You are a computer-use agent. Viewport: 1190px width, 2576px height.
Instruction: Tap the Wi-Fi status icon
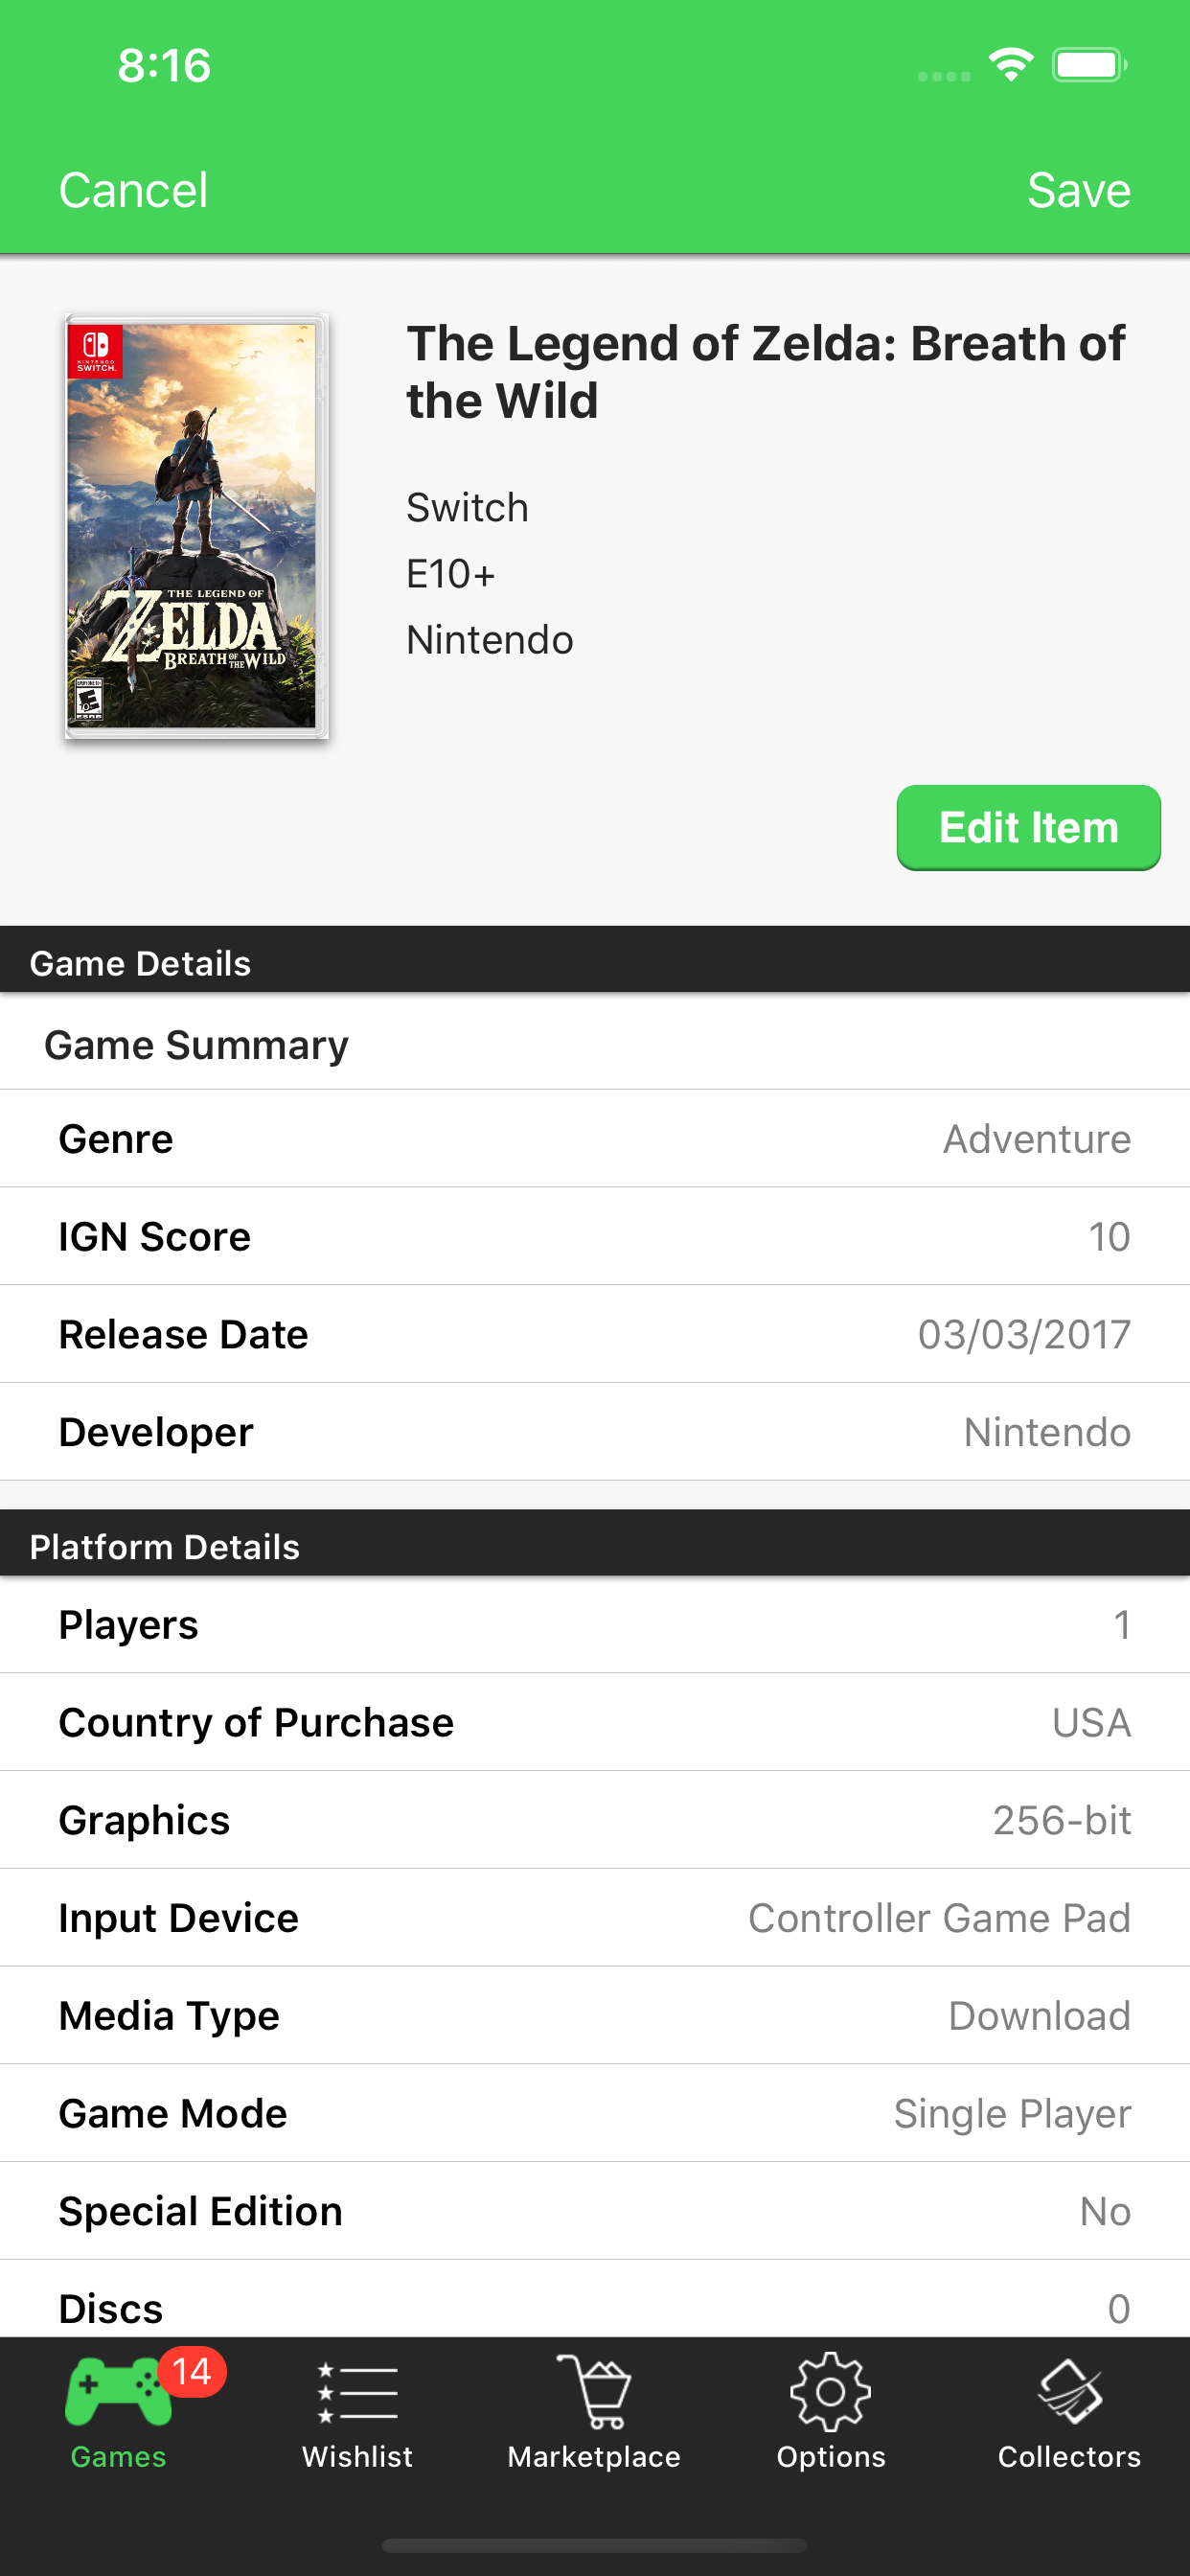point(1011,66)
